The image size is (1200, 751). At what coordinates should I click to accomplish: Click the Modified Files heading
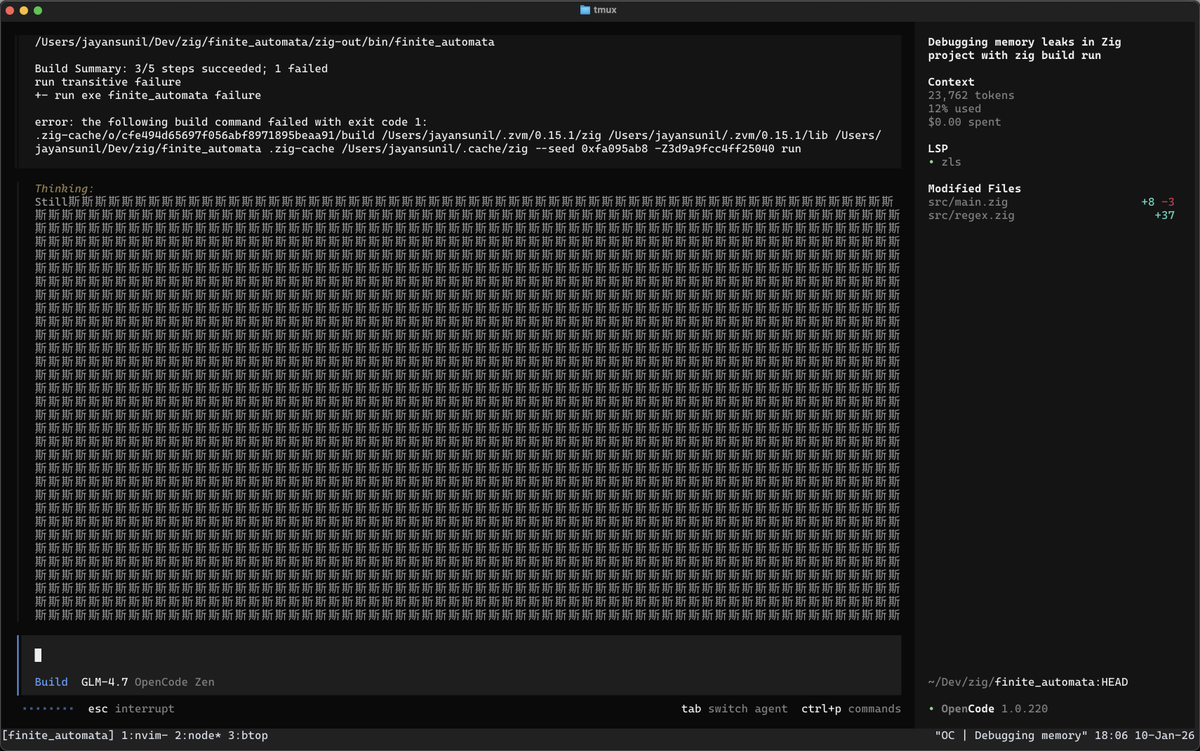coord(974,188)
